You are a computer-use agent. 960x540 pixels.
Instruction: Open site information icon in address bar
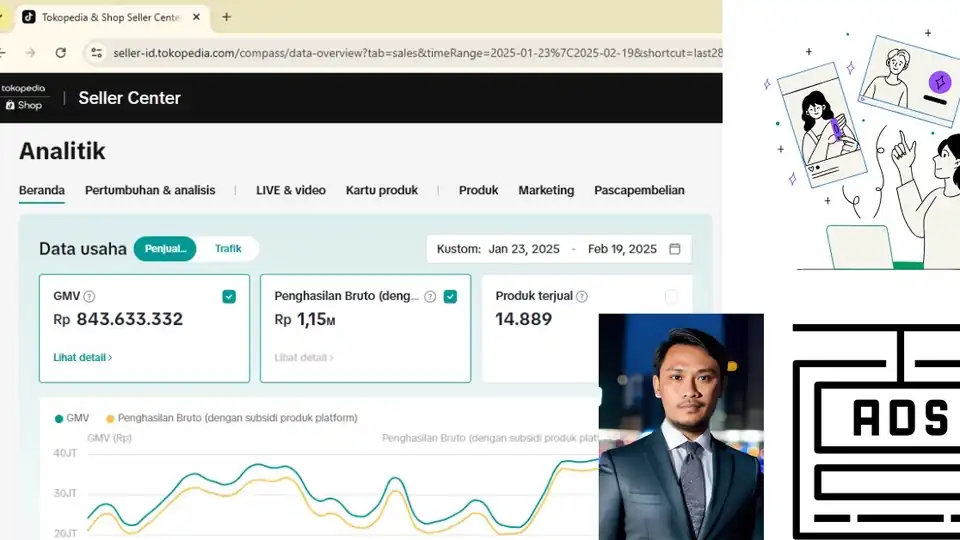tap(96, 53)
